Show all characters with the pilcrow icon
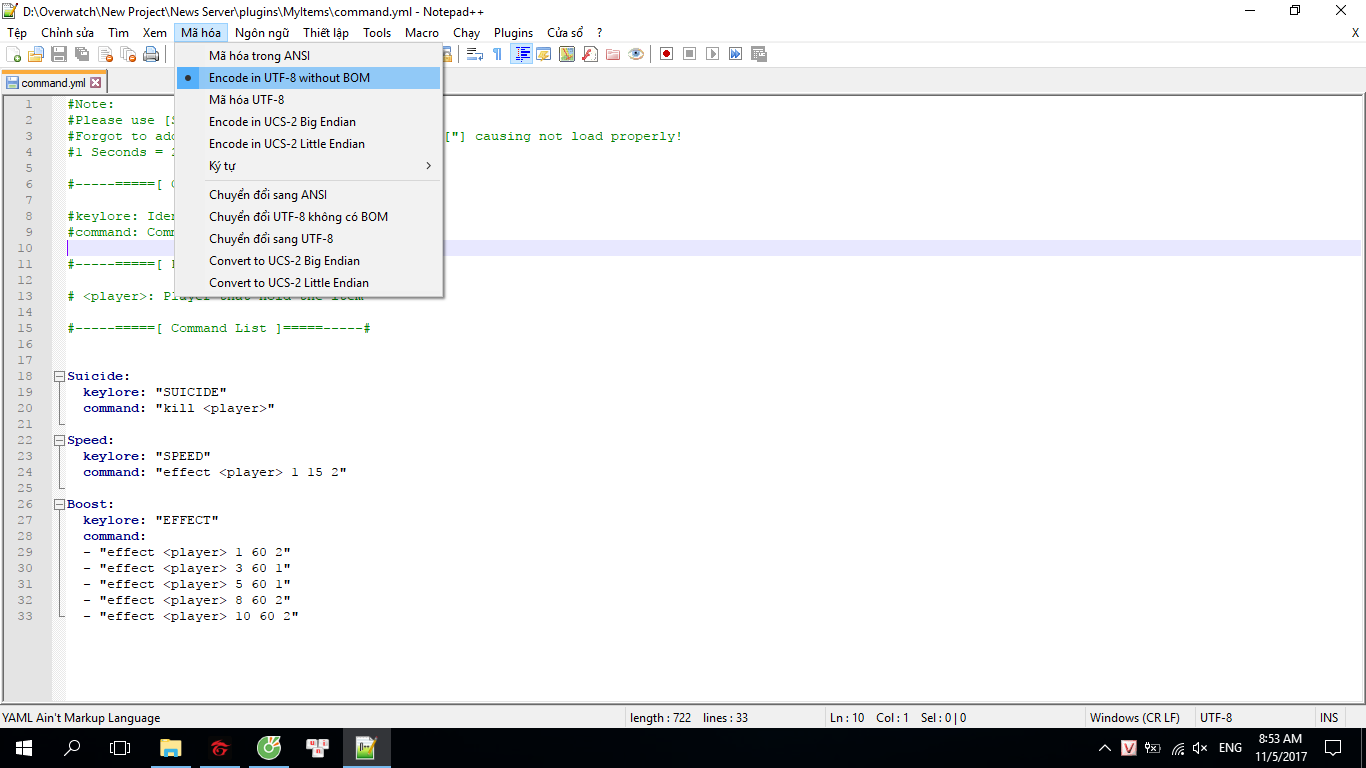1366x768 pixels. click(497, 54)
